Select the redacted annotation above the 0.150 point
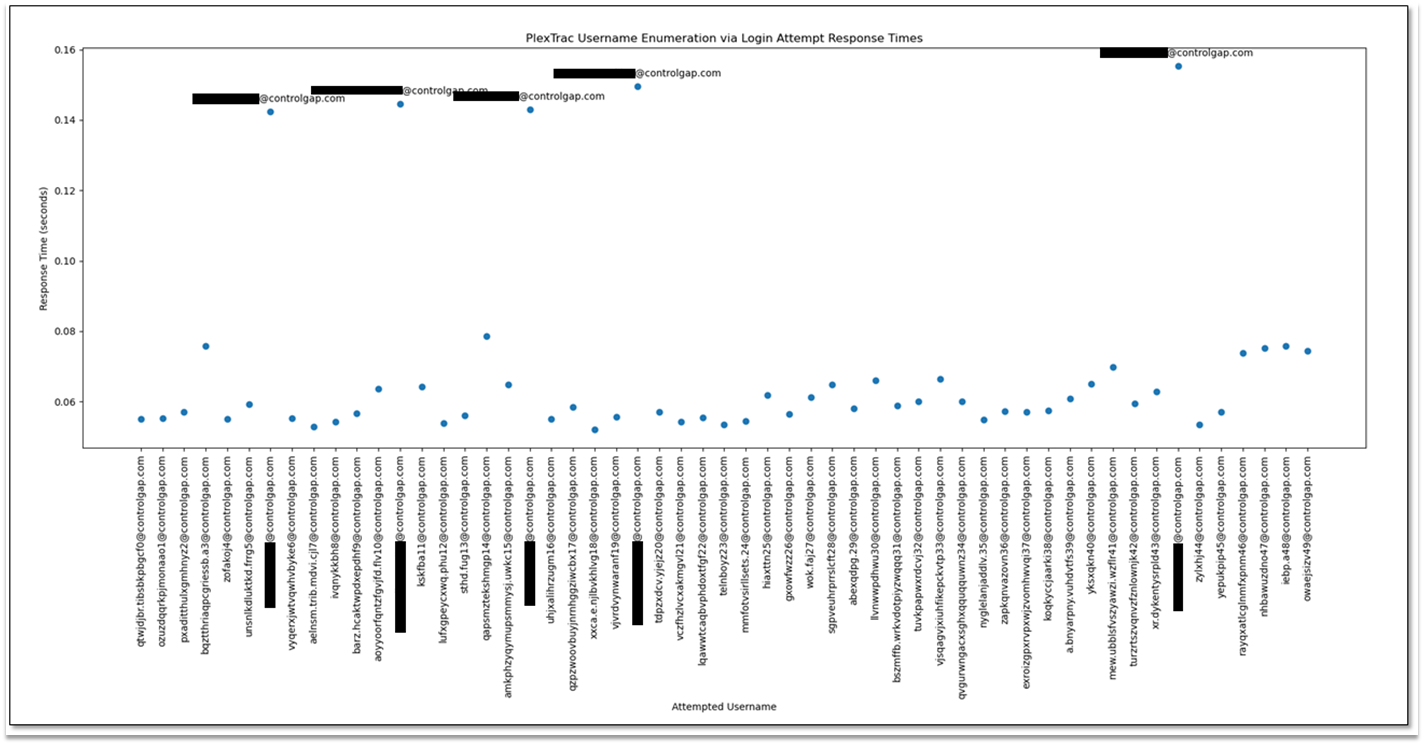Viewport: 1424px width, 745px height. click(x=592, y=72)
